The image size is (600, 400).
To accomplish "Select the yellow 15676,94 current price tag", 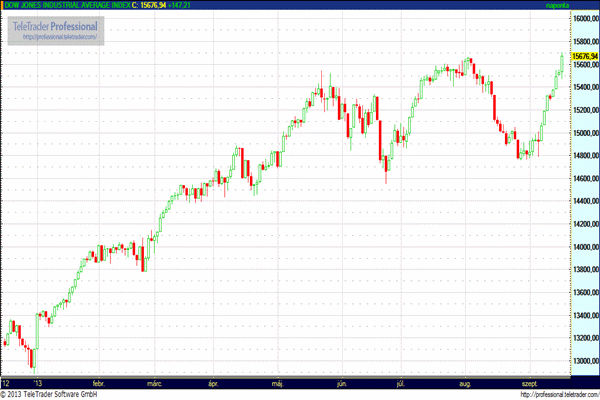I will [x=584, y=56].
